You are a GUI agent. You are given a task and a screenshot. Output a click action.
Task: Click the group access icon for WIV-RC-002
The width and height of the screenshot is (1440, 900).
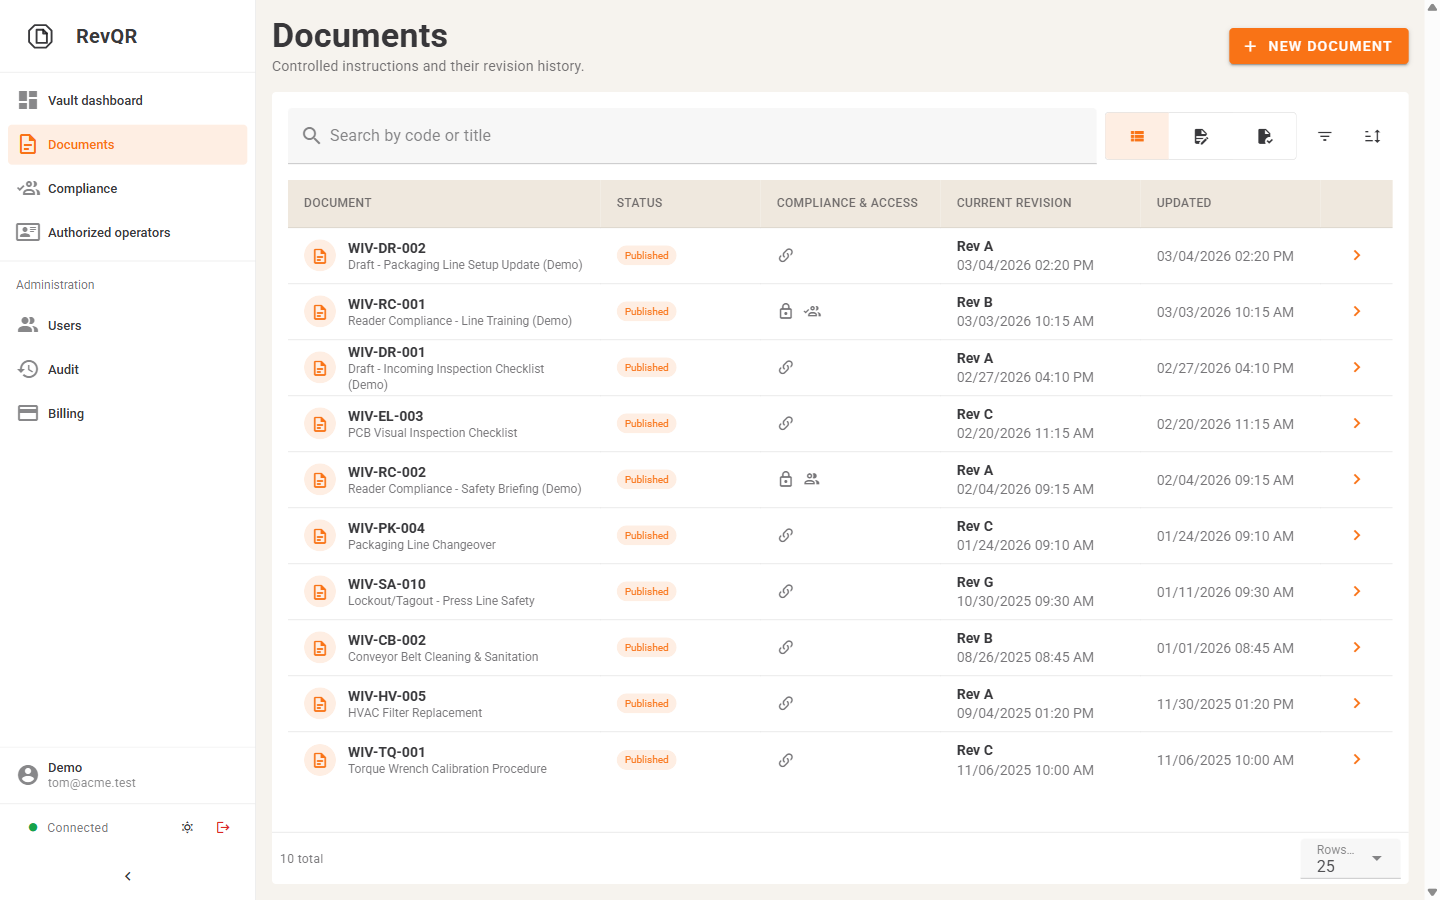coord(812,480)
